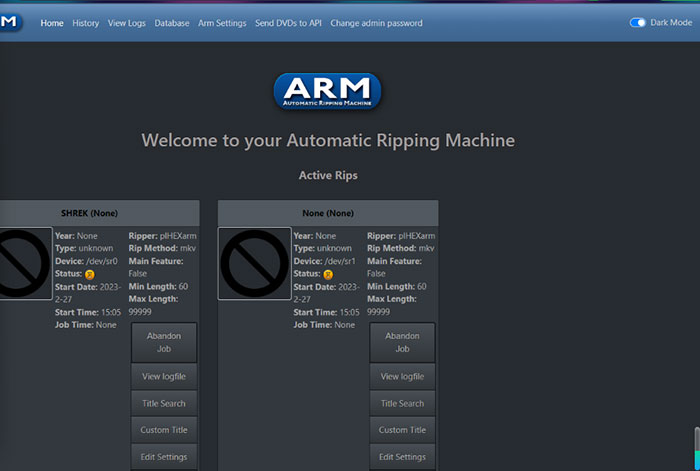
Task: Open View Logs in the navbar
Action: 127,23
